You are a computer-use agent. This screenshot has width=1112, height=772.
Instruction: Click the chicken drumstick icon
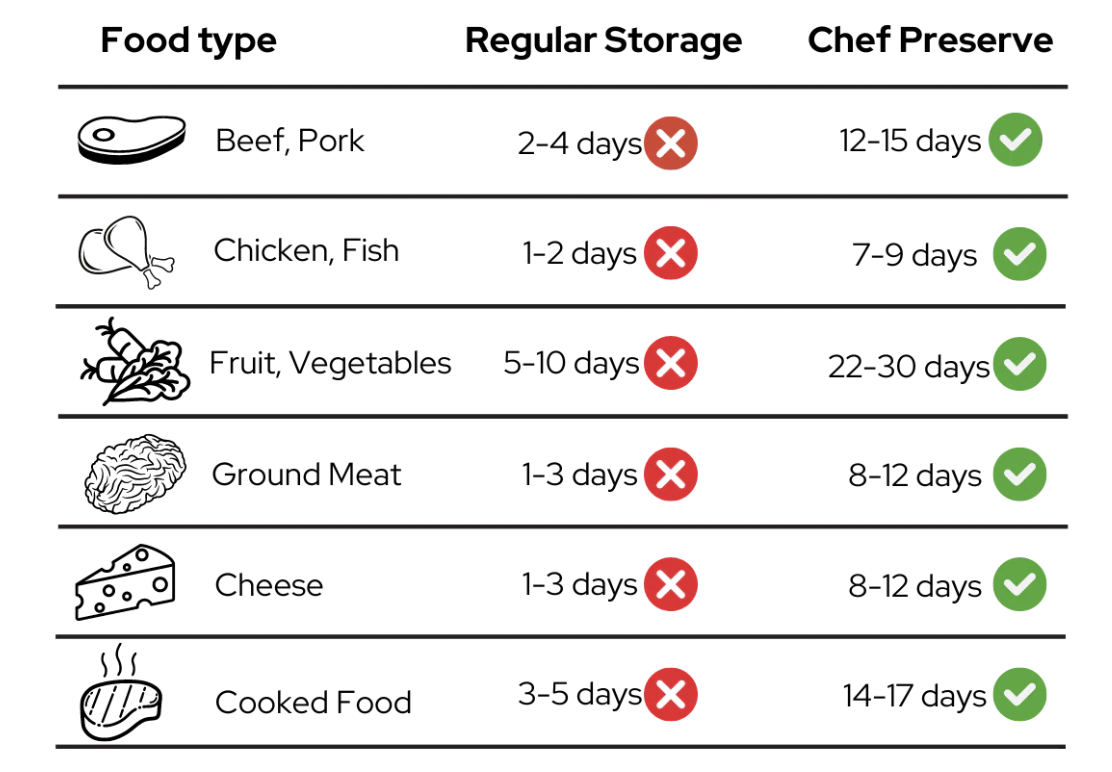click(126, 252)
